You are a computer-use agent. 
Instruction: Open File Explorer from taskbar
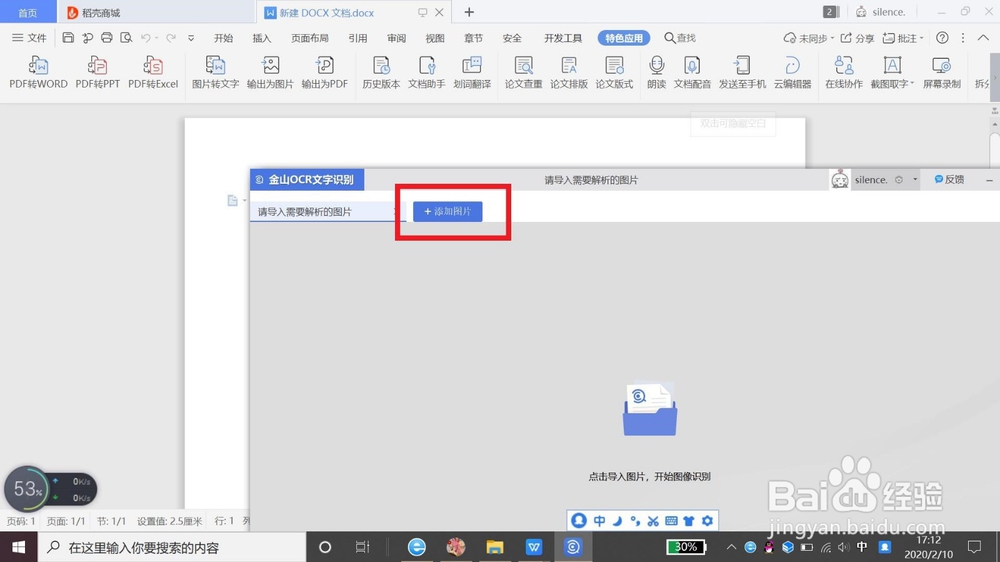click(494, 547)
